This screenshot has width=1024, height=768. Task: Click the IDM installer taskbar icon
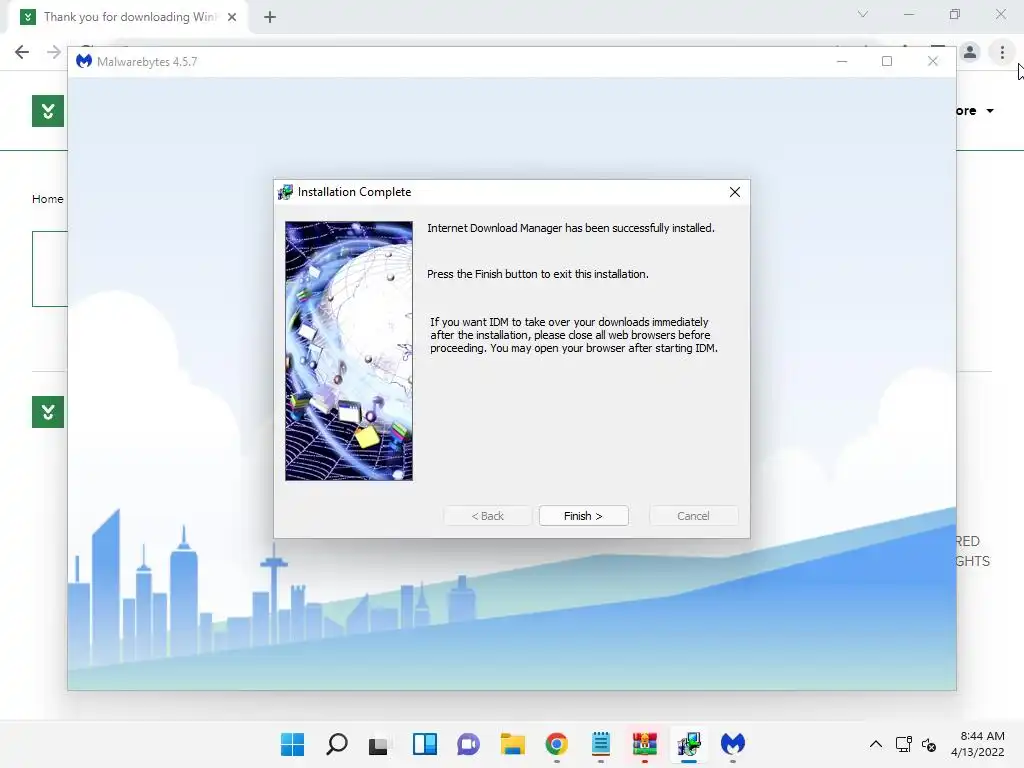689,744
